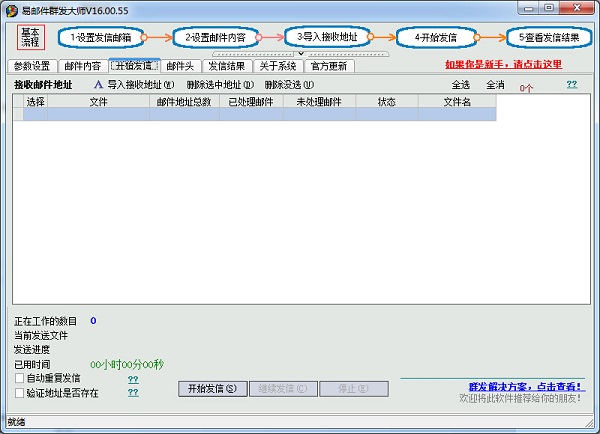
Task: Enable 验证地址是否存在 checkbox
Action: (20, 393)
